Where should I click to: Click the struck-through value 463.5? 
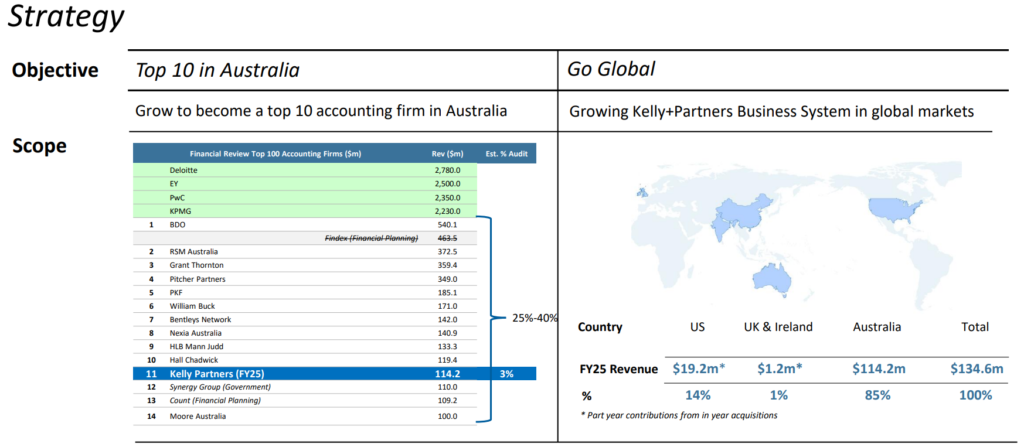click(x=447, y=239)
